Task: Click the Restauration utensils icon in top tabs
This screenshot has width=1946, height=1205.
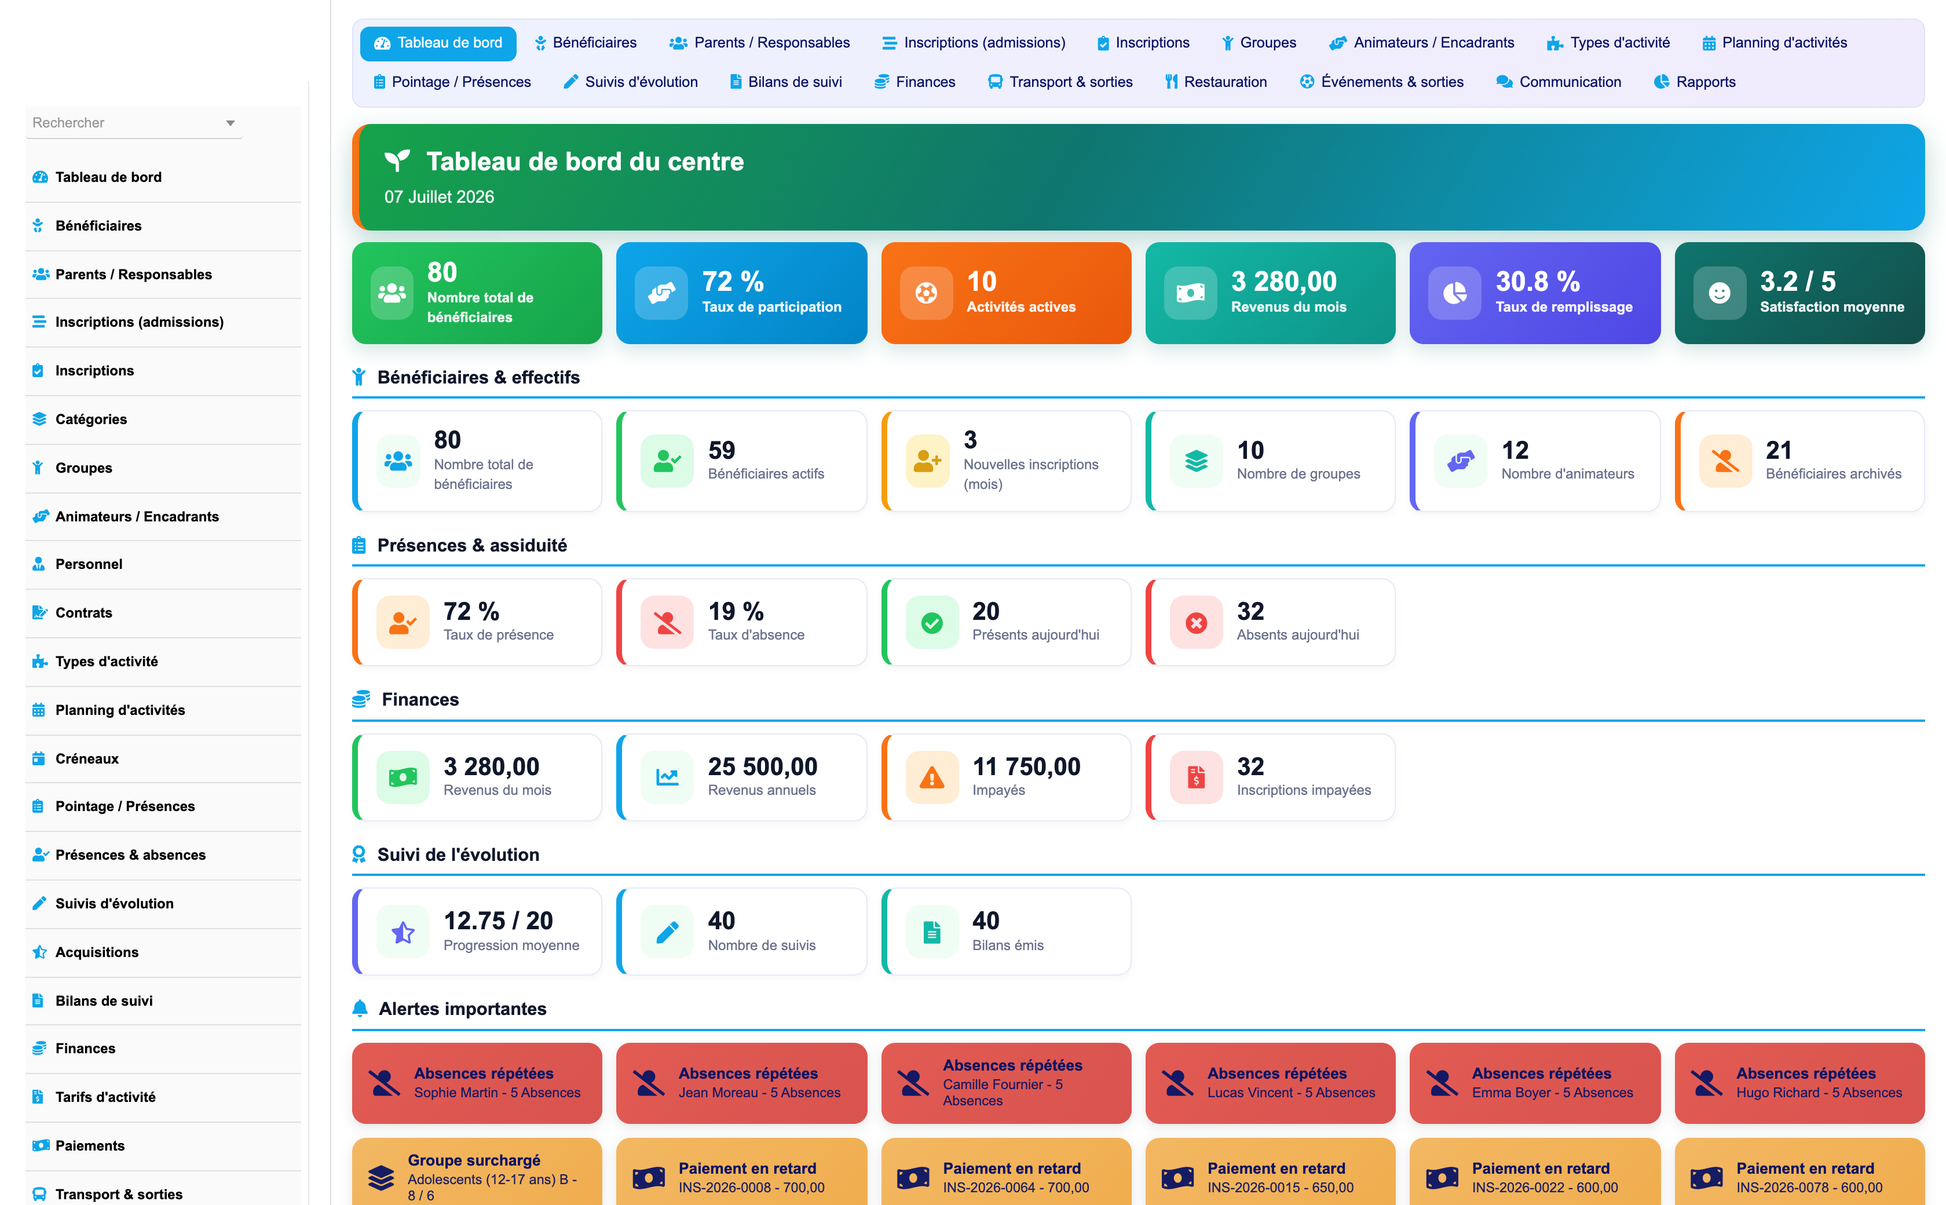Action: click(1171, 82)
